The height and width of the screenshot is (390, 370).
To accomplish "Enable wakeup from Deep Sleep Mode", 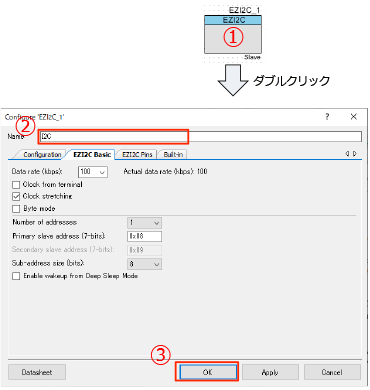I will 16,276.
